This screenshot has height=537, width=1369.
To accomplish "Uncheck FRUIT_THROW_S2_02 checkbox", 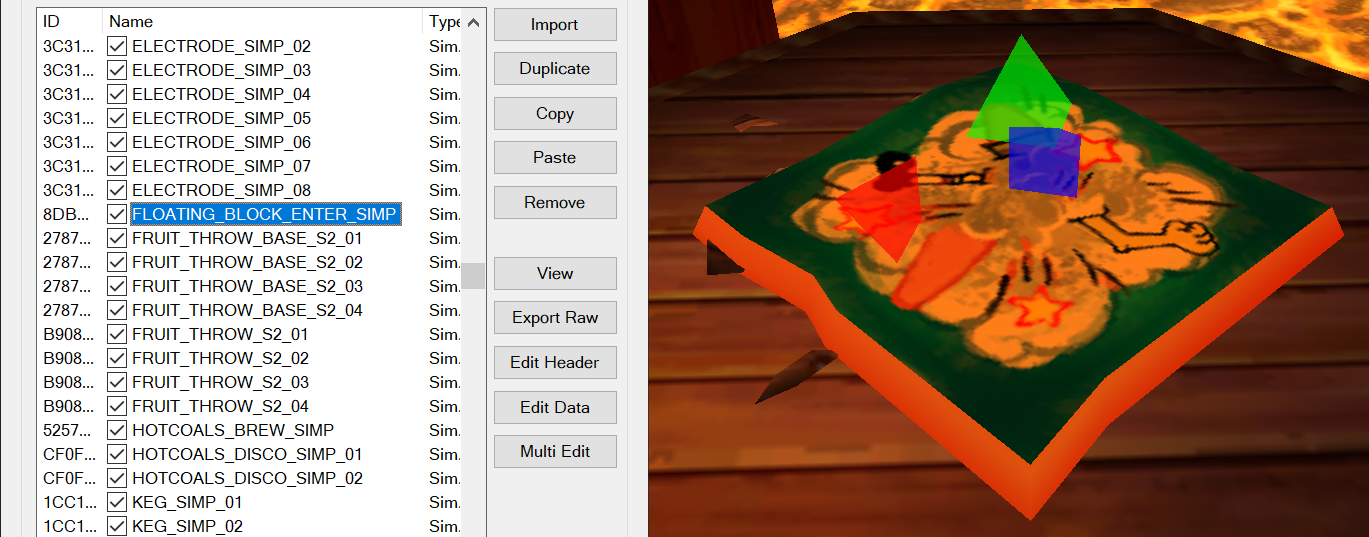I will click(117, 358).
